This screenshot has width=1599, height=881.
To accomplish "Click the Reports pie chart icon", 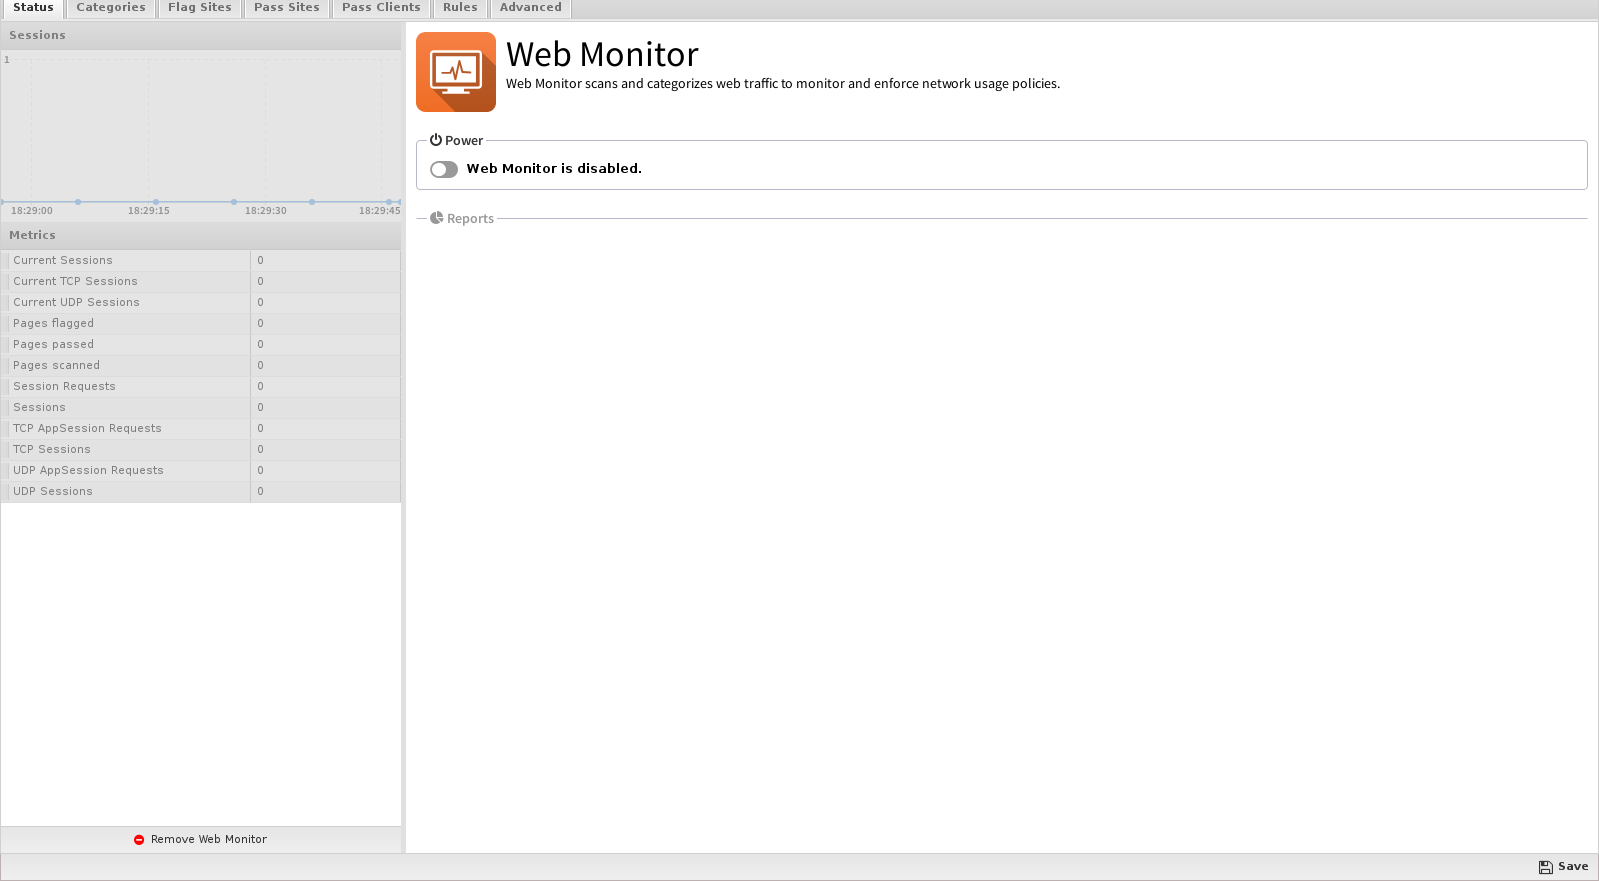I will [437, 218].
